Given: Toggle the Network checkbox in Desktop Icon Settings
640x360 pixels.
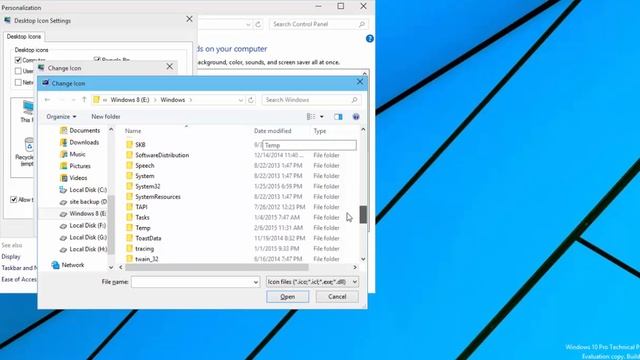Looking at the screenshot, I should pyautogui.click(x=18, y=82).
